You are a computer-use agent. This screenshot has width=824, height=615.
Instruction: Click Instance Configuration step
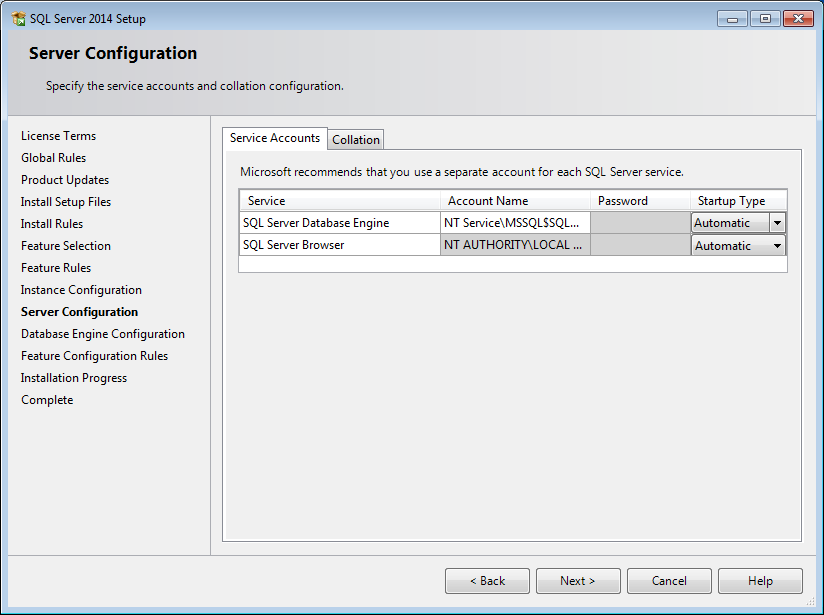(x=81, y=290)
